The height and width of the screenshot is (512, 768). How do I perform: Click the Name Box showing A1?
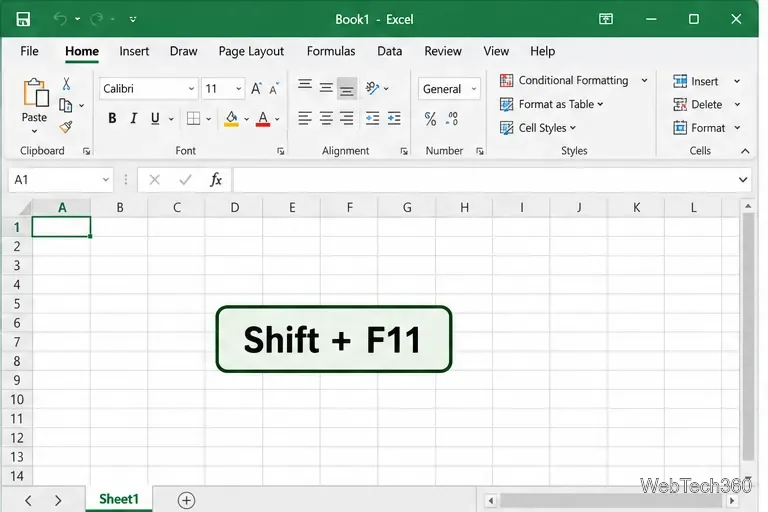pos(61,180)
